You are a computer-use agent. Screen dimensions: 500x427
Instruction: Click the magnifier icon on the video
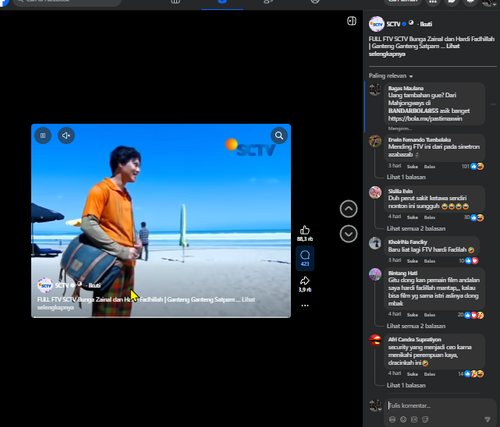click(279, 135)
